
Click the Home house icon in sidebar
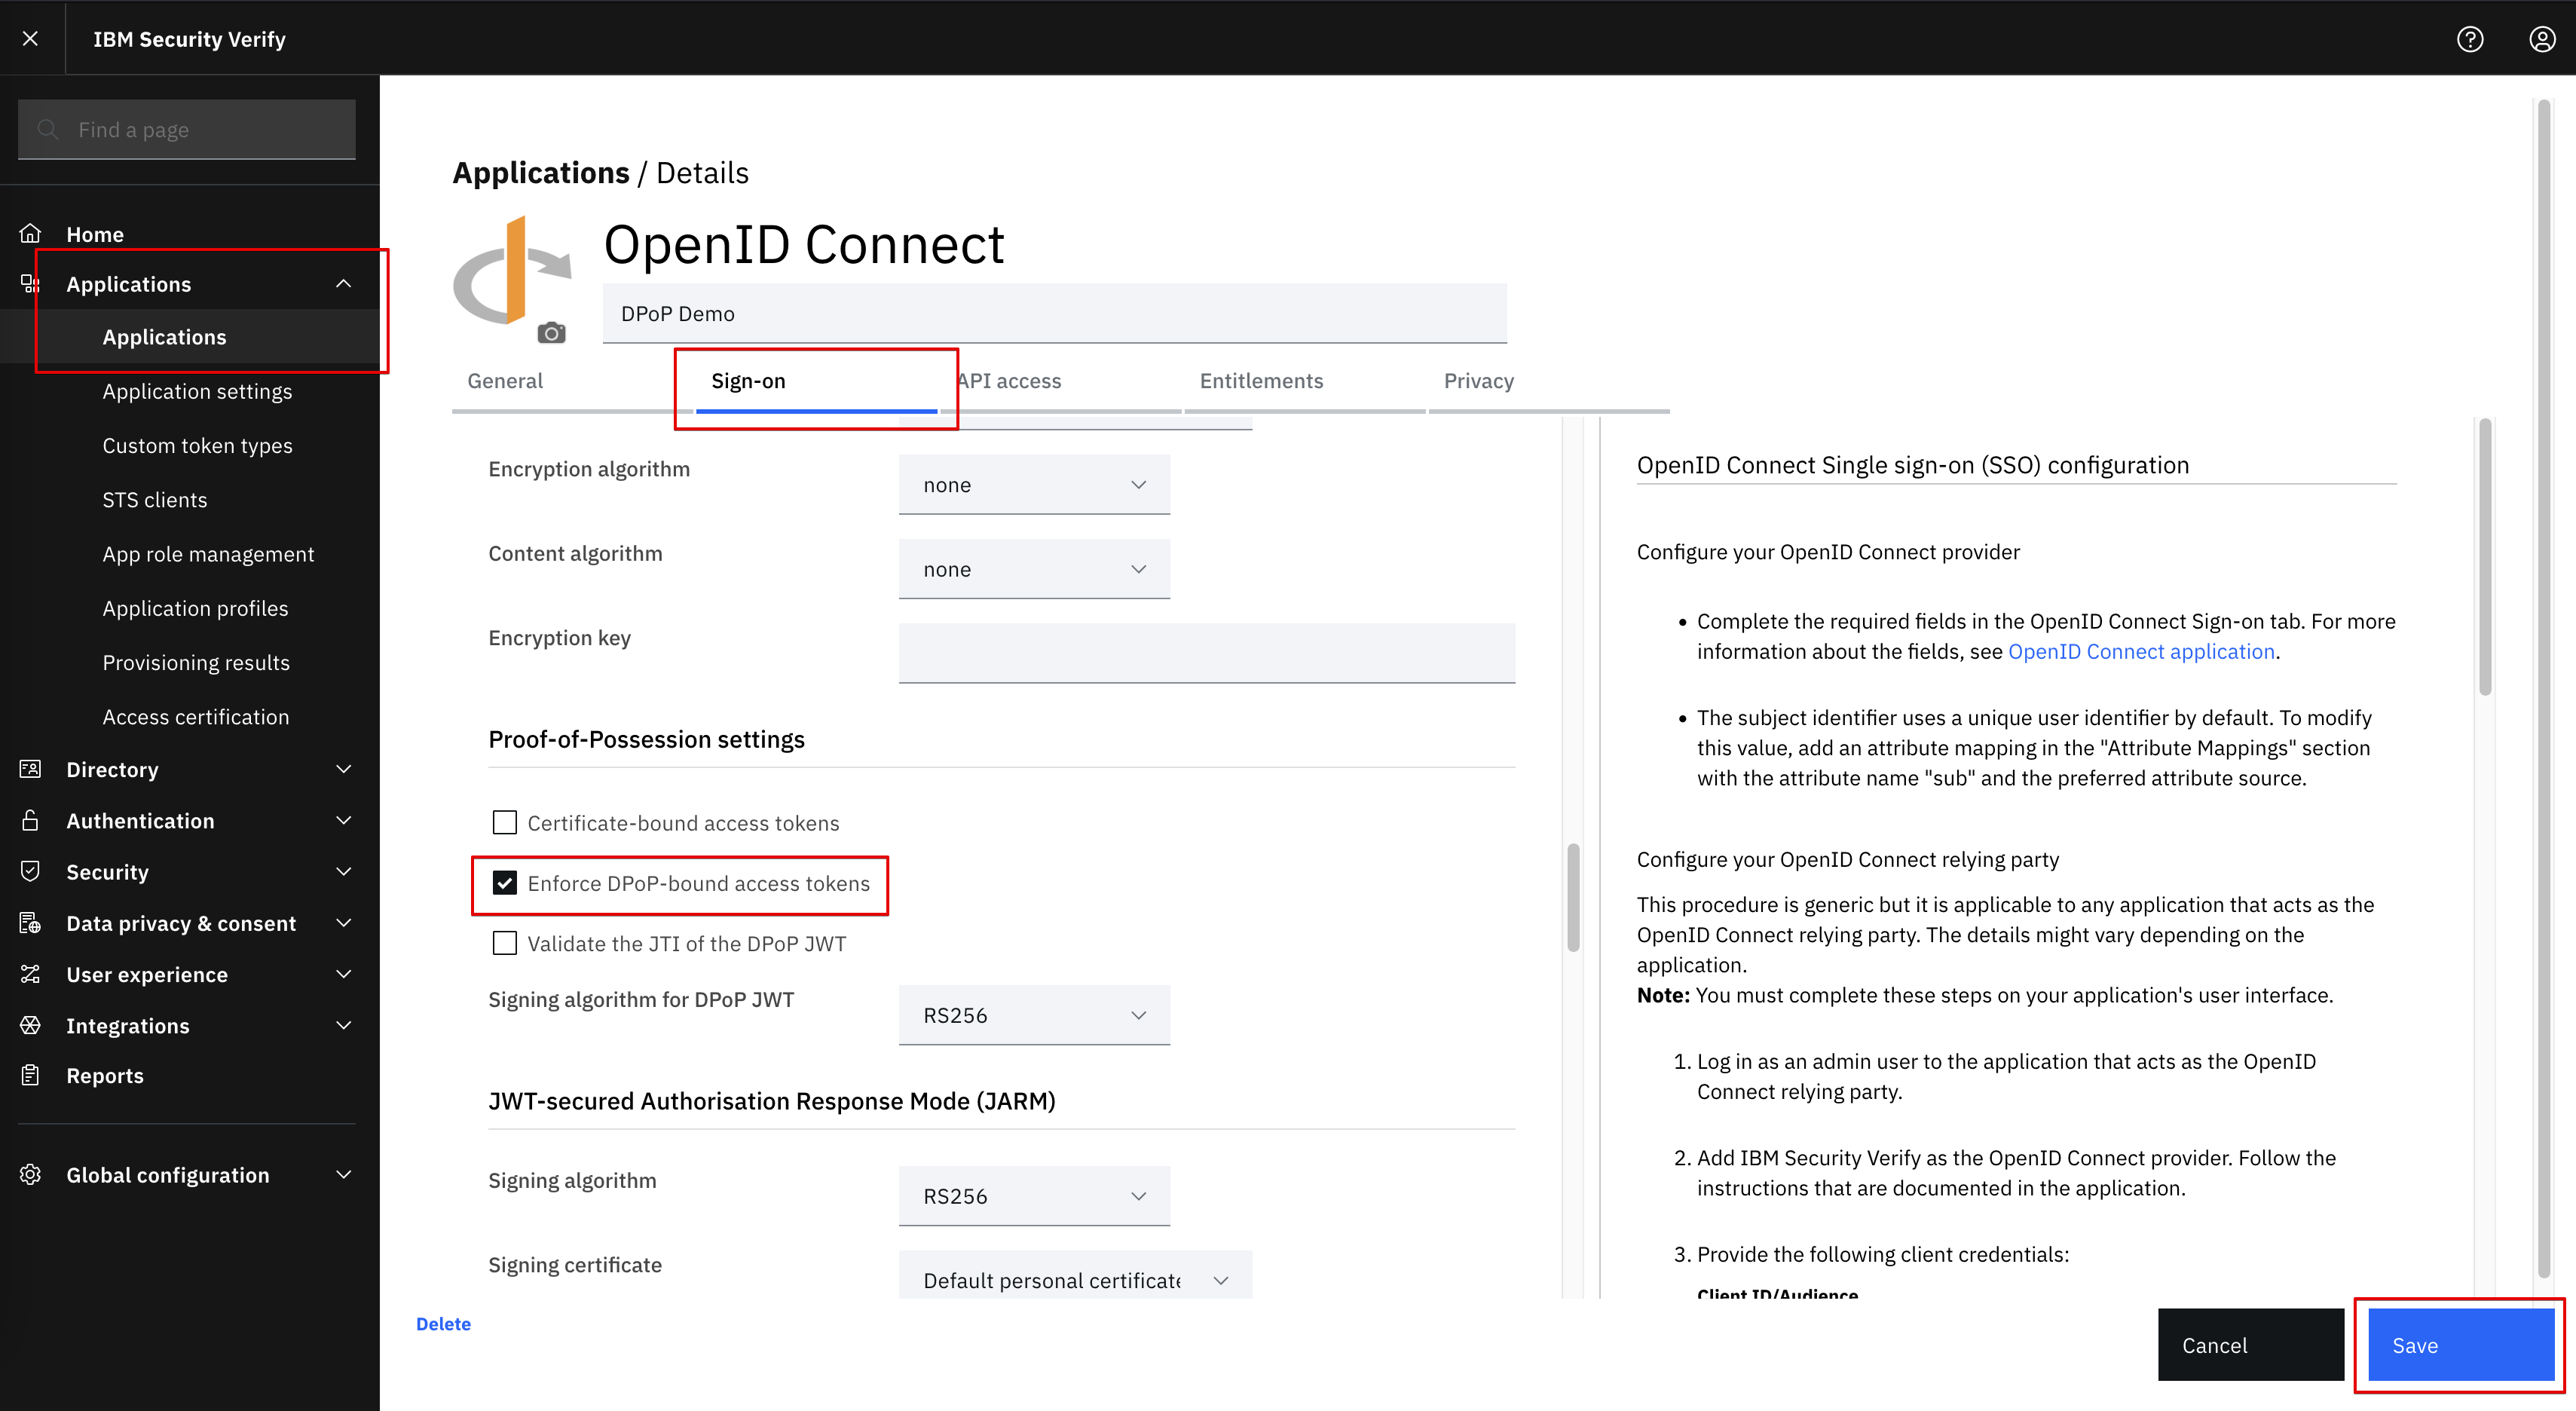click(x=30, y=233)
